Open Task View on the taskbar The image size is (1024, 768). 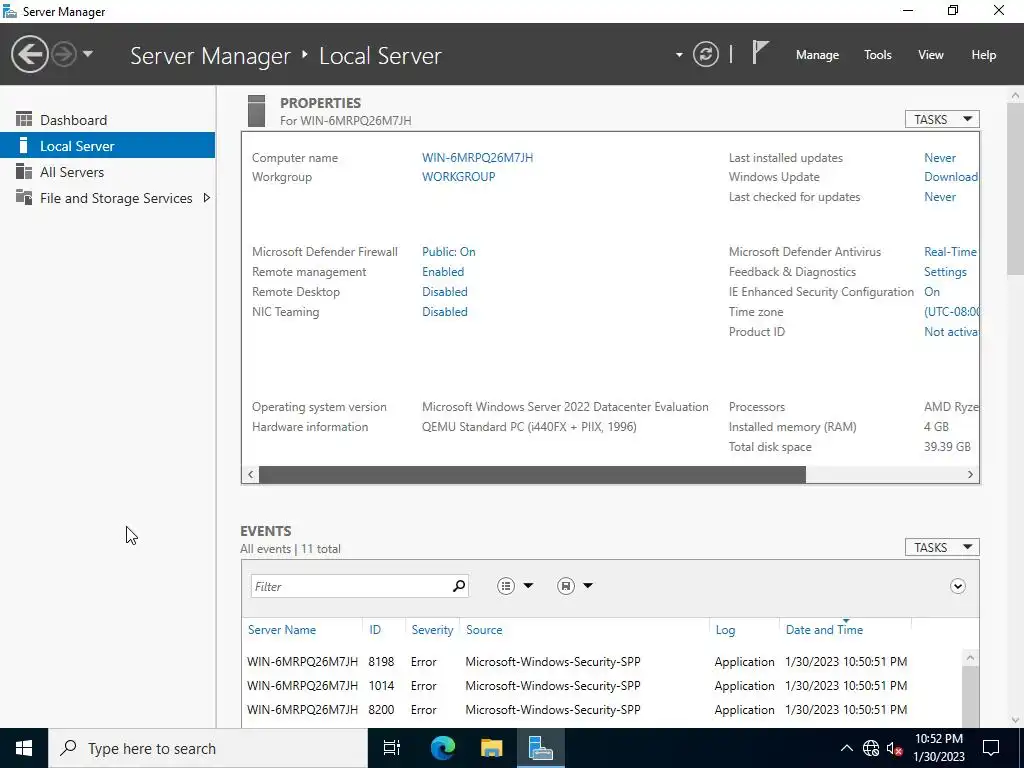(392, 748)
